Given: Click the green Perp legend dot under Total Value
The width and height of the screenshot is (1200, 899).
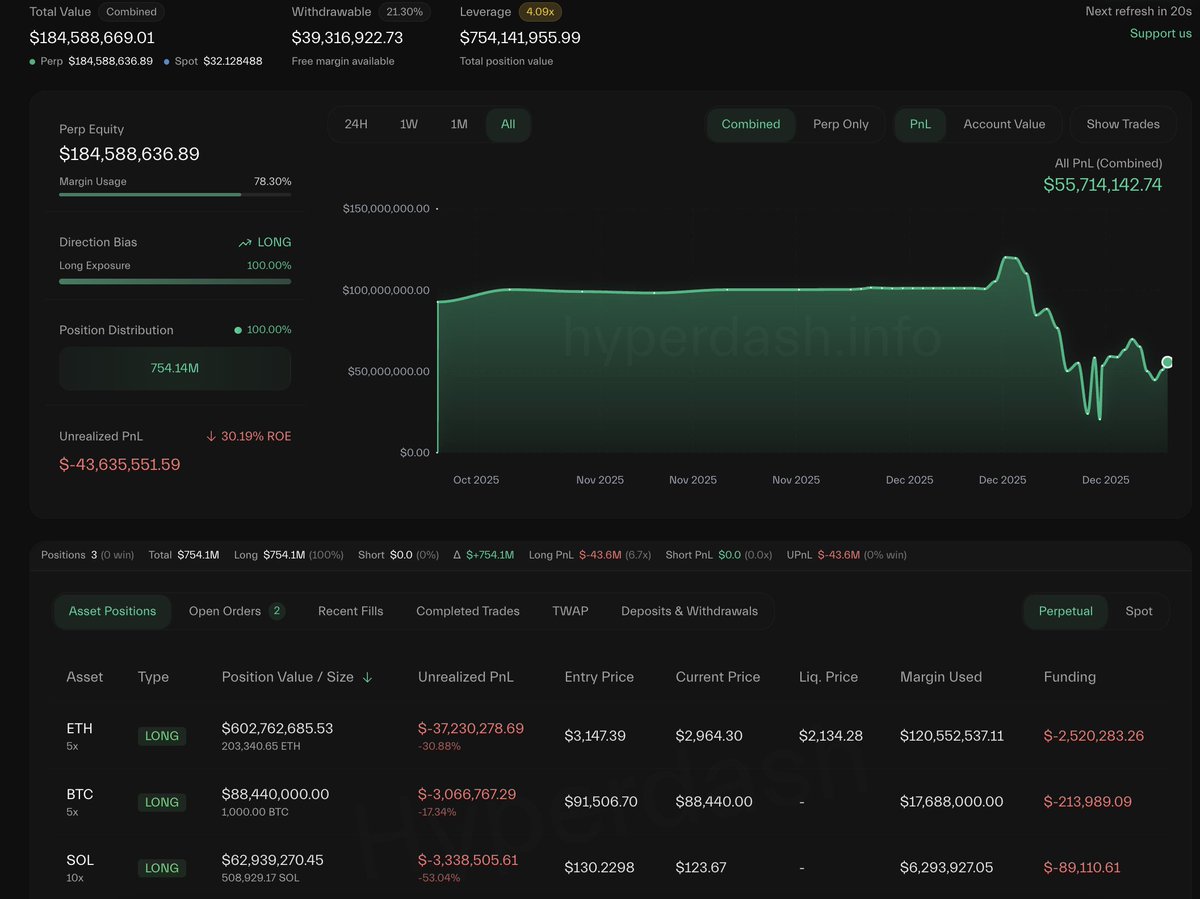Looking at the screenshot, I should [x=33, y=62].
